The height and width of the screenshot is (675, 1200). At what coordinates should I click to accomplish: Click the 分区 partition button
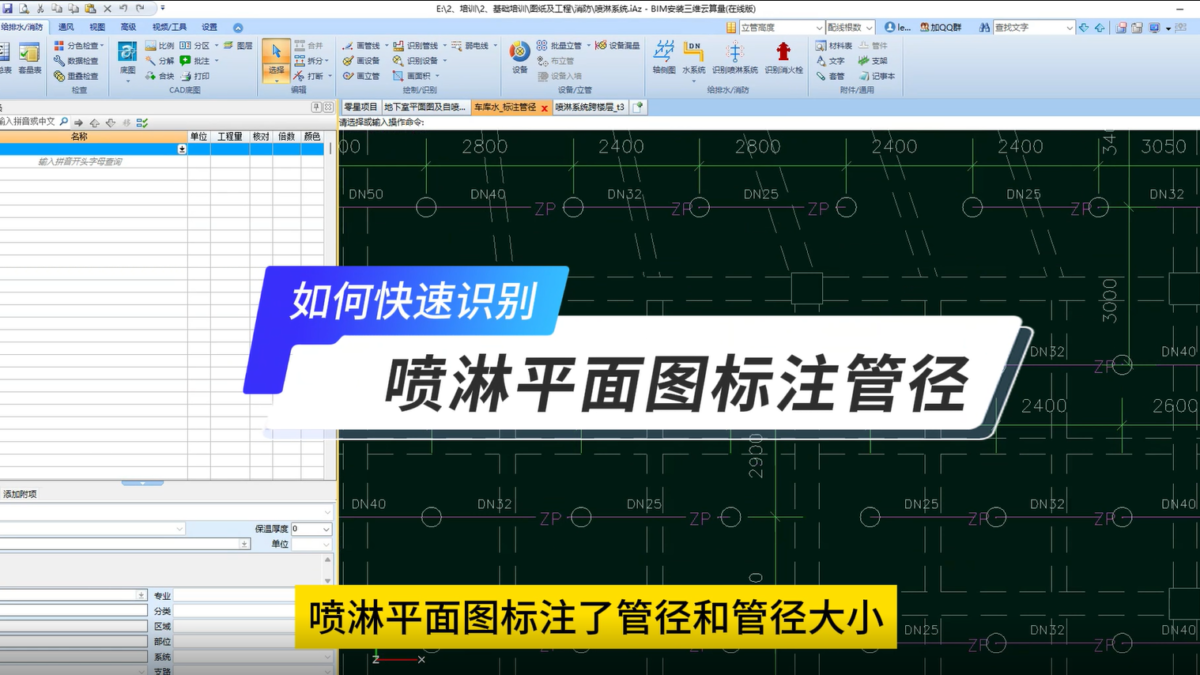click(195, 46)
